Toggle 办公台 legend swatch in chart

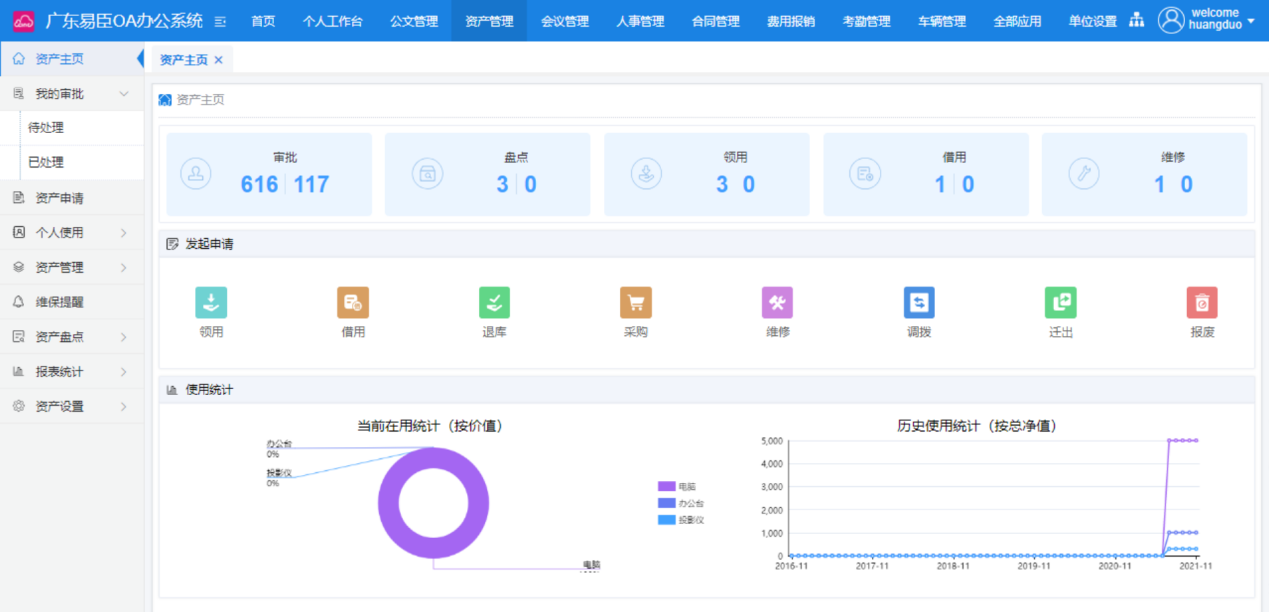[666, 503]
